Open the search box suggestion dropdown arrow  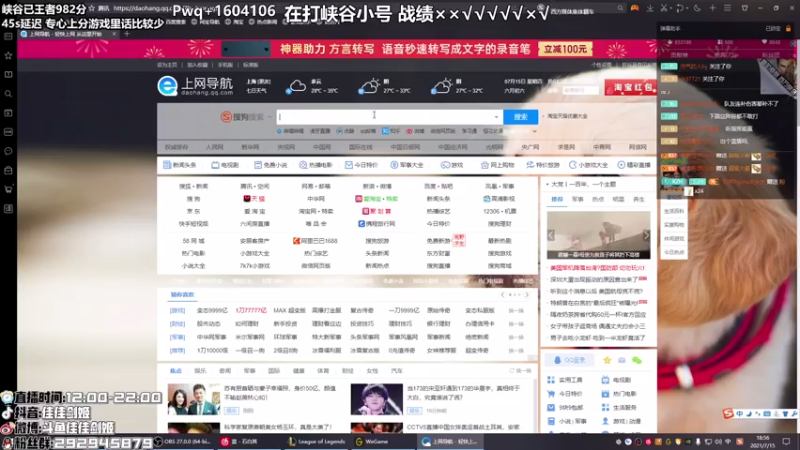coord(496,117)
